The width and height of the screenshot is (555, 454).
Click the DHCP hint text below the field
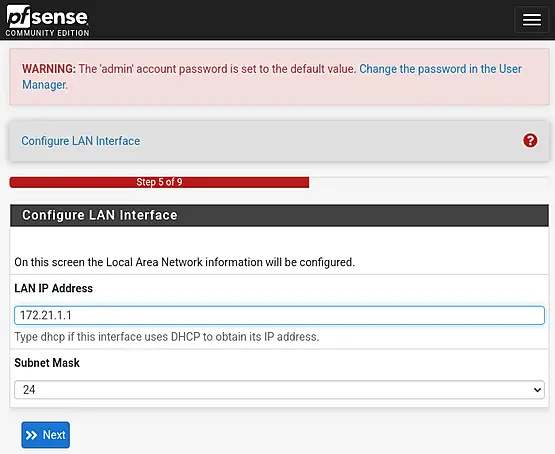click(x=167, y=337)
